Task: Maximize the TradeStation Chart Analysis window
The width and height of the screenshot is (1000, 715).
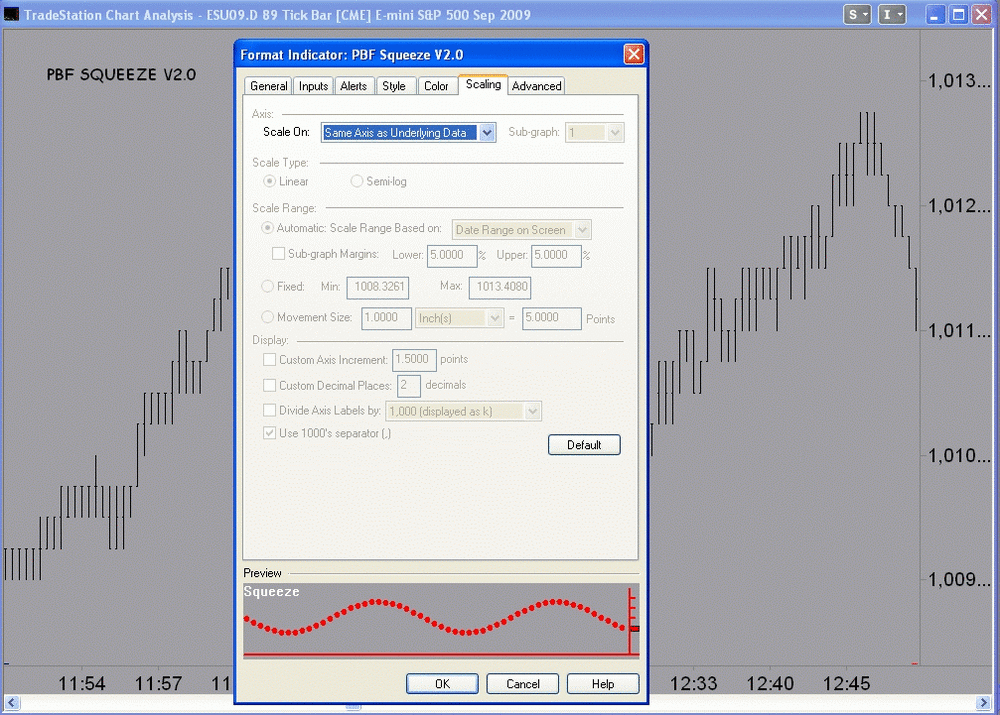Action: [x=958, y=15]
